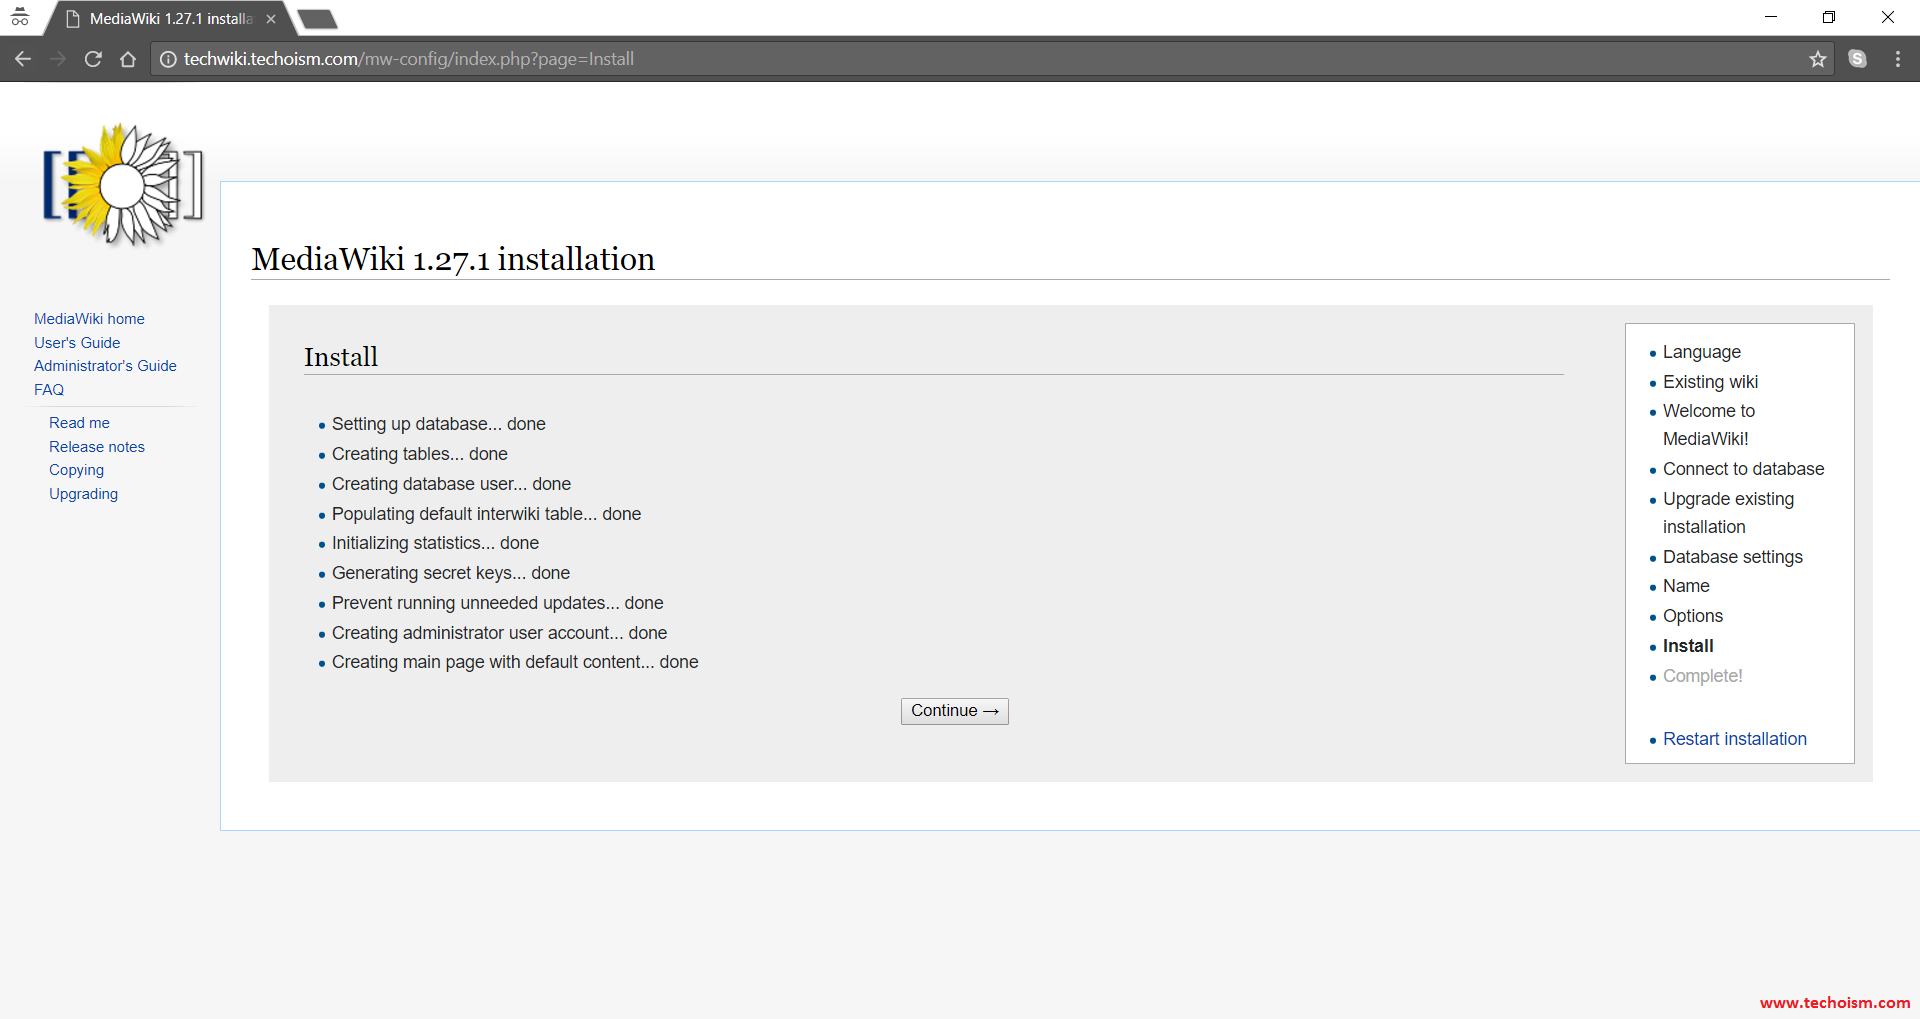Close the MediaWiki installation tab
Screen dimensions: 1920x1019
click(271, 19)
